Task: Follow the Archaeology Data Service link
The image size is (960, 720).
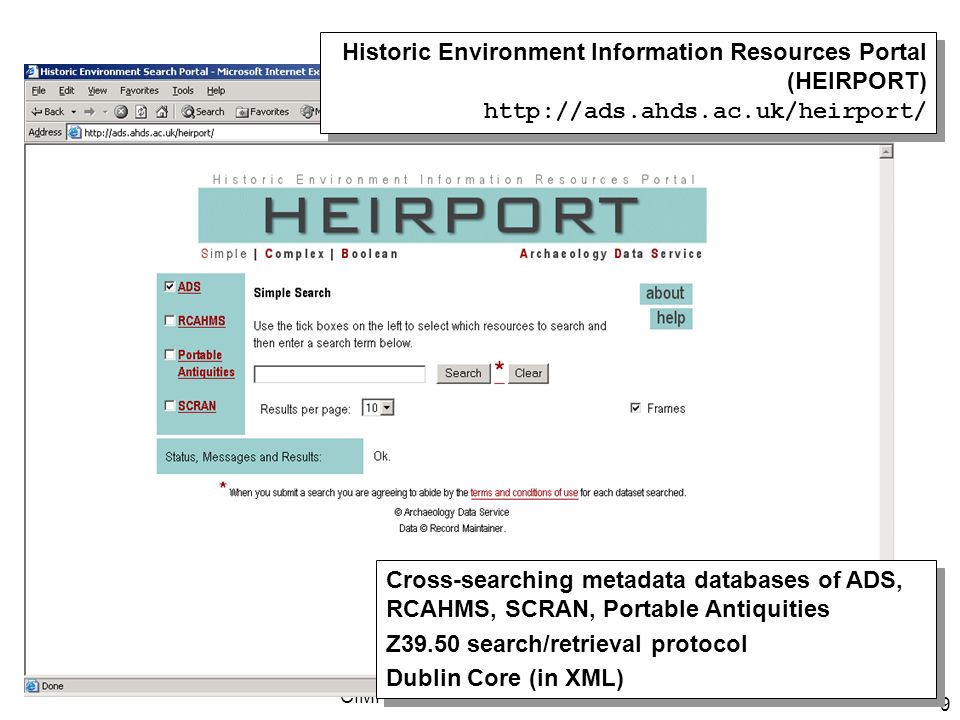Action: tap(610, 253)
